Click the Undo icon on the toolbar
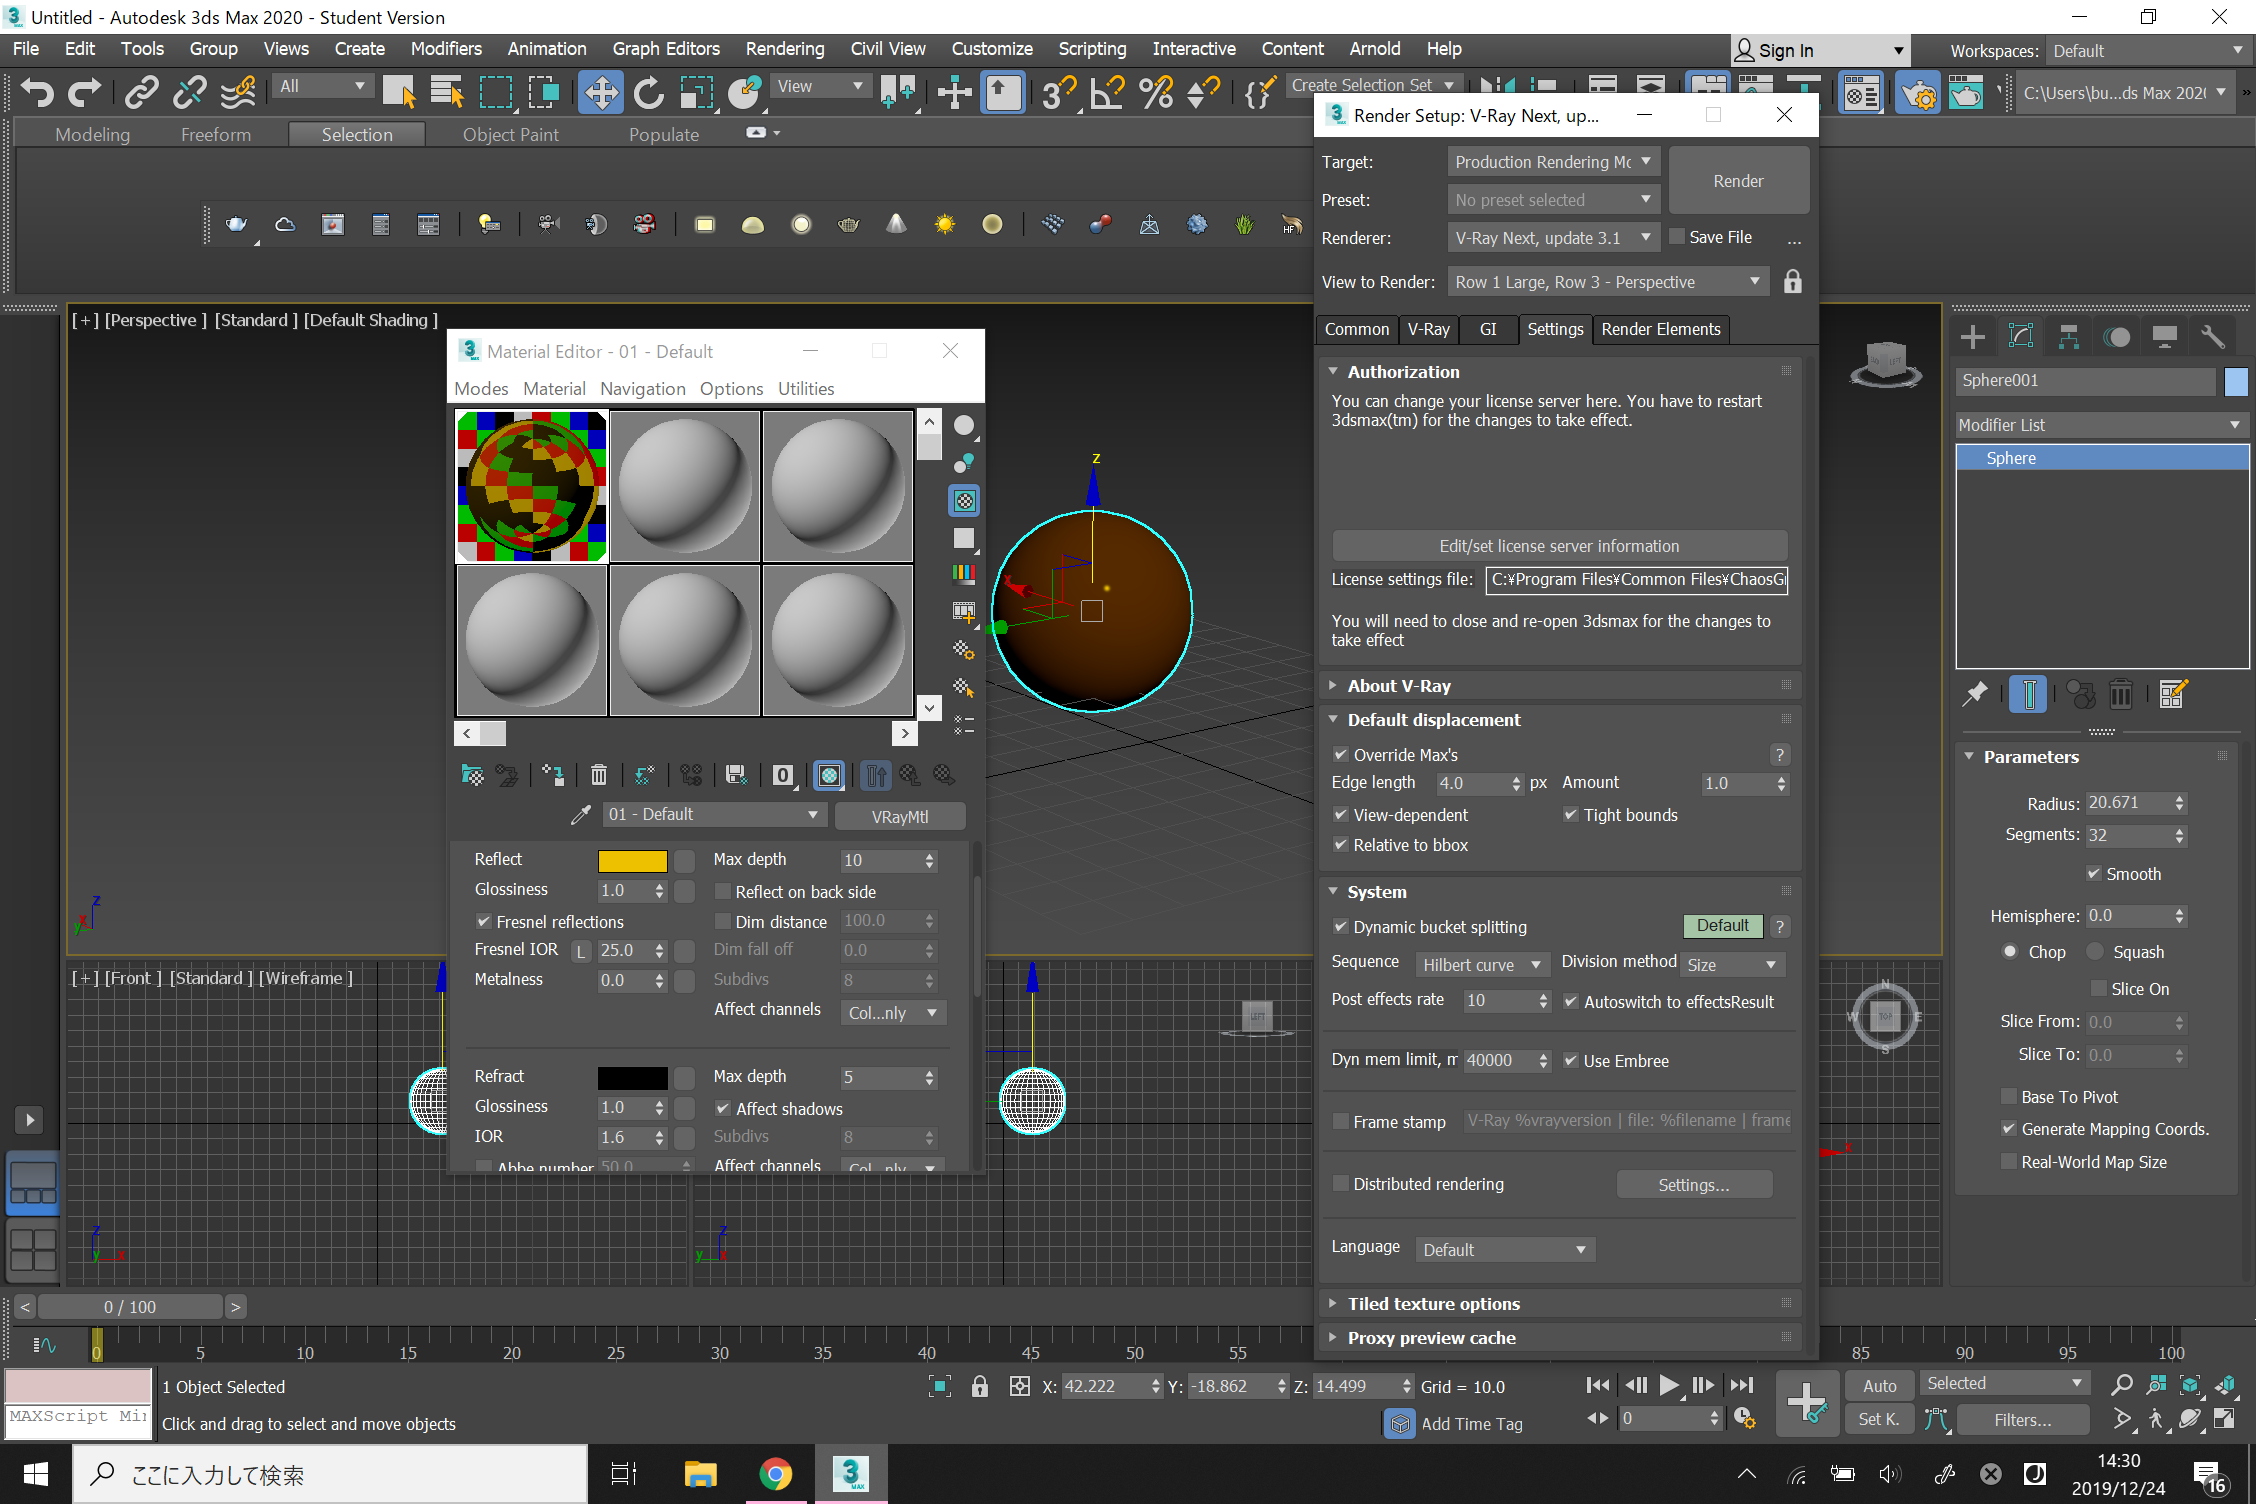 click(36, 92)
